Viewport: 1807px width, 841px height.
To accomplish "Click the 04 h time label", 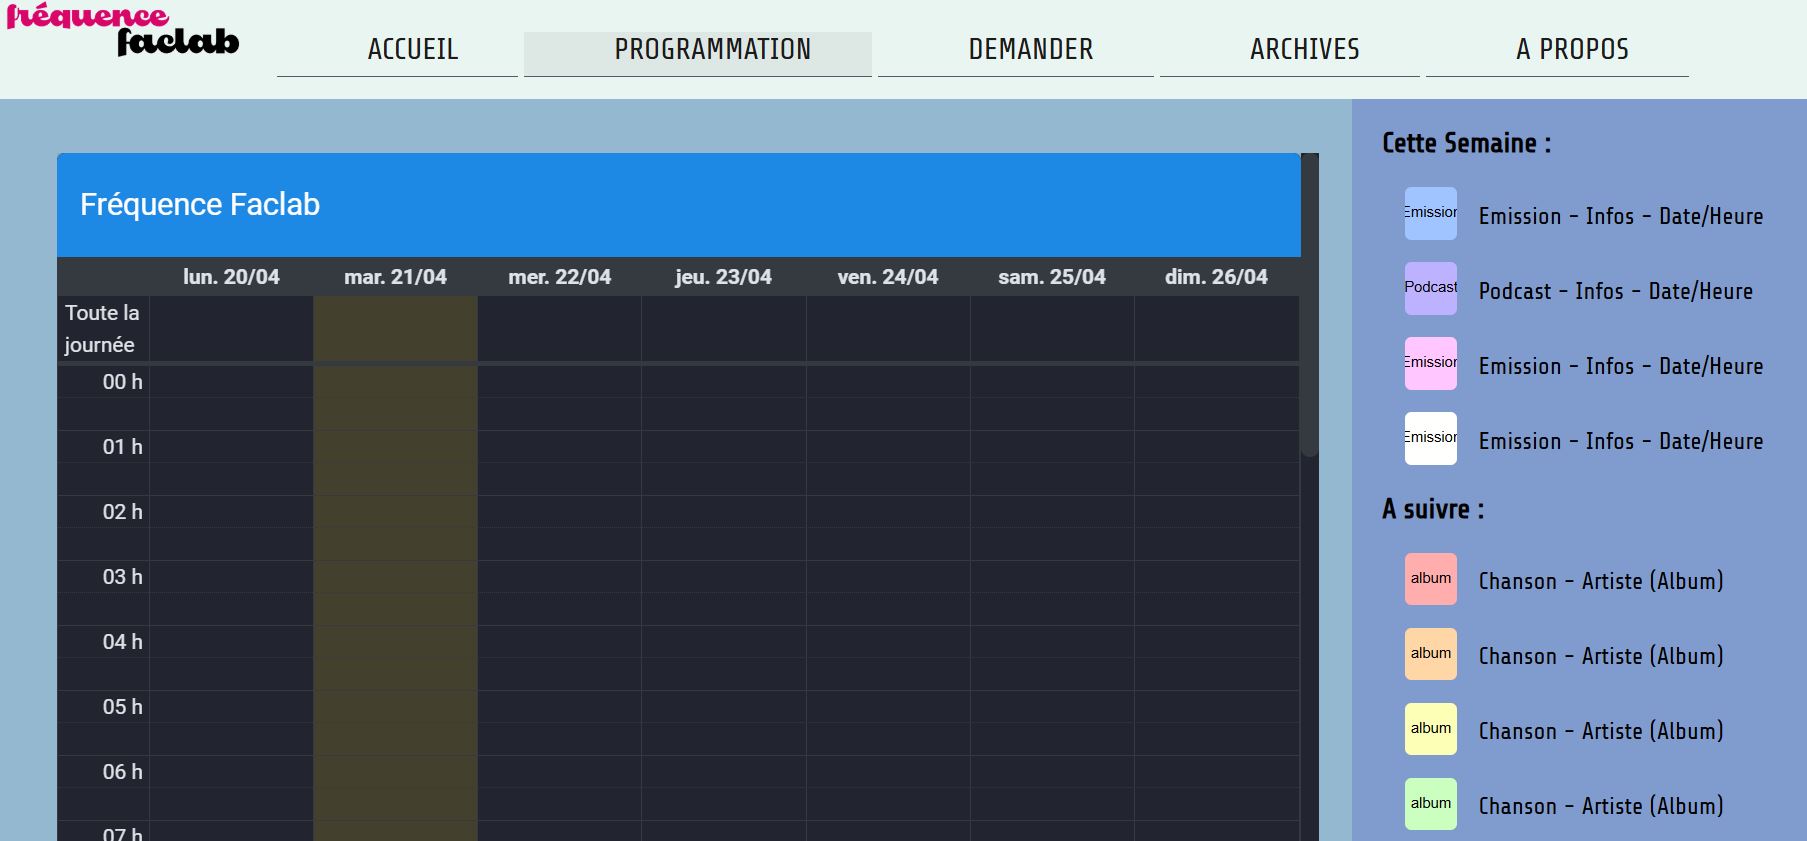I will tap(123, 641).
